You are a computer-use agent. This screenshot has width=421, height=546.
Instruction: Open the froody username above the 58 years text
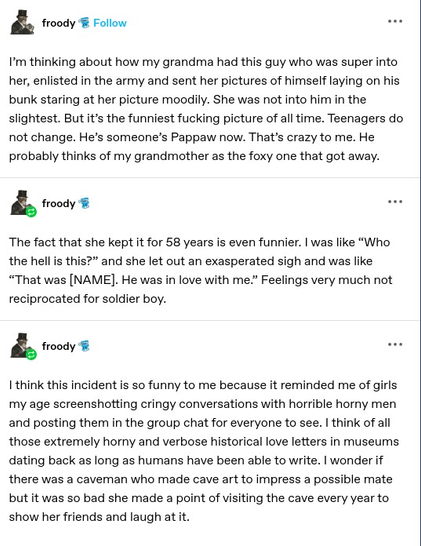click(59, 204)
